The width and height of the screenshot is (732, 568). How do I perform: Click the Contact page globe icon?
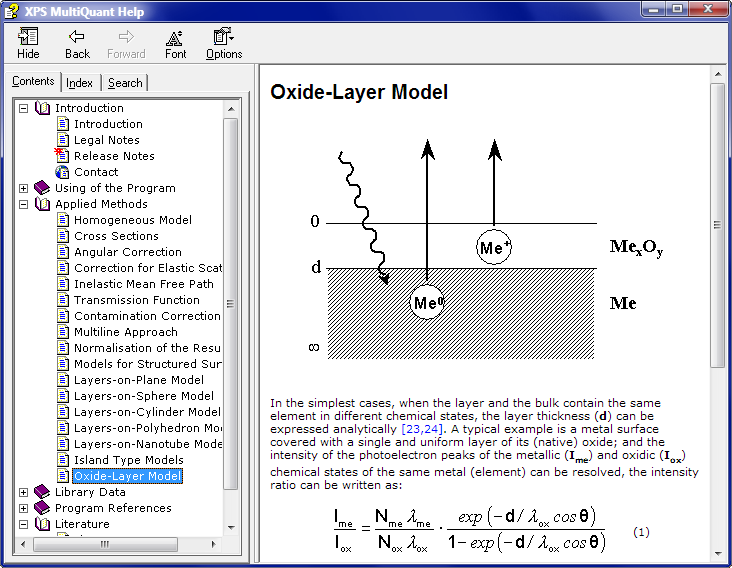point(63,172)
